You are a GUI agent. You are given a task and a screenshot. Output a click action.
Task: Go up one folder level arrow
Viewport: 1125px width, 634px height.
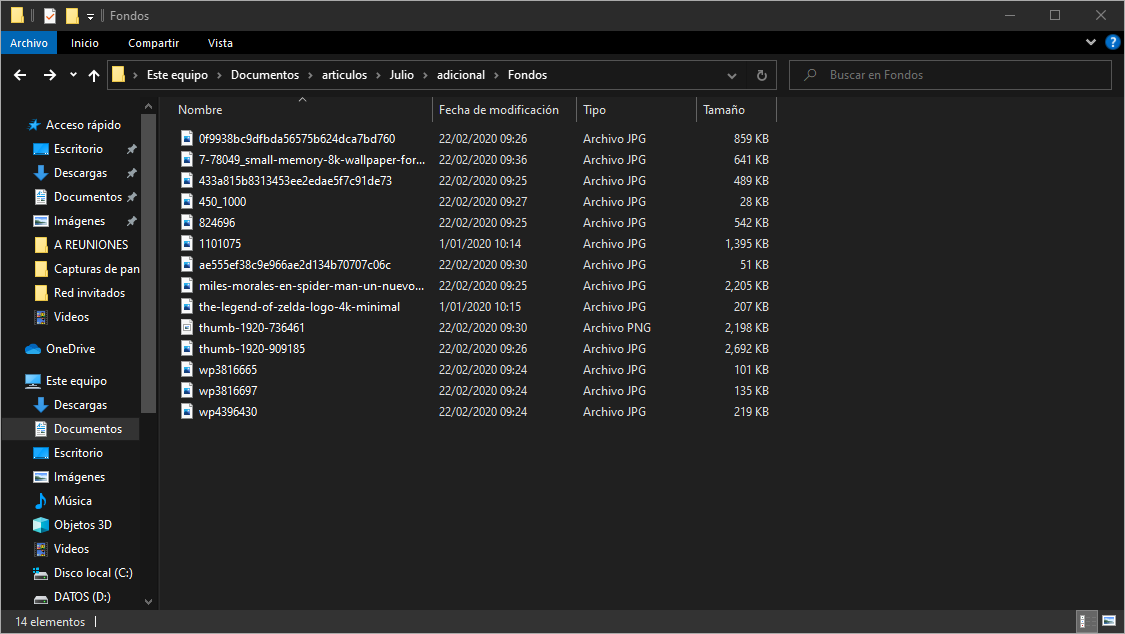[x=94, y=75]
